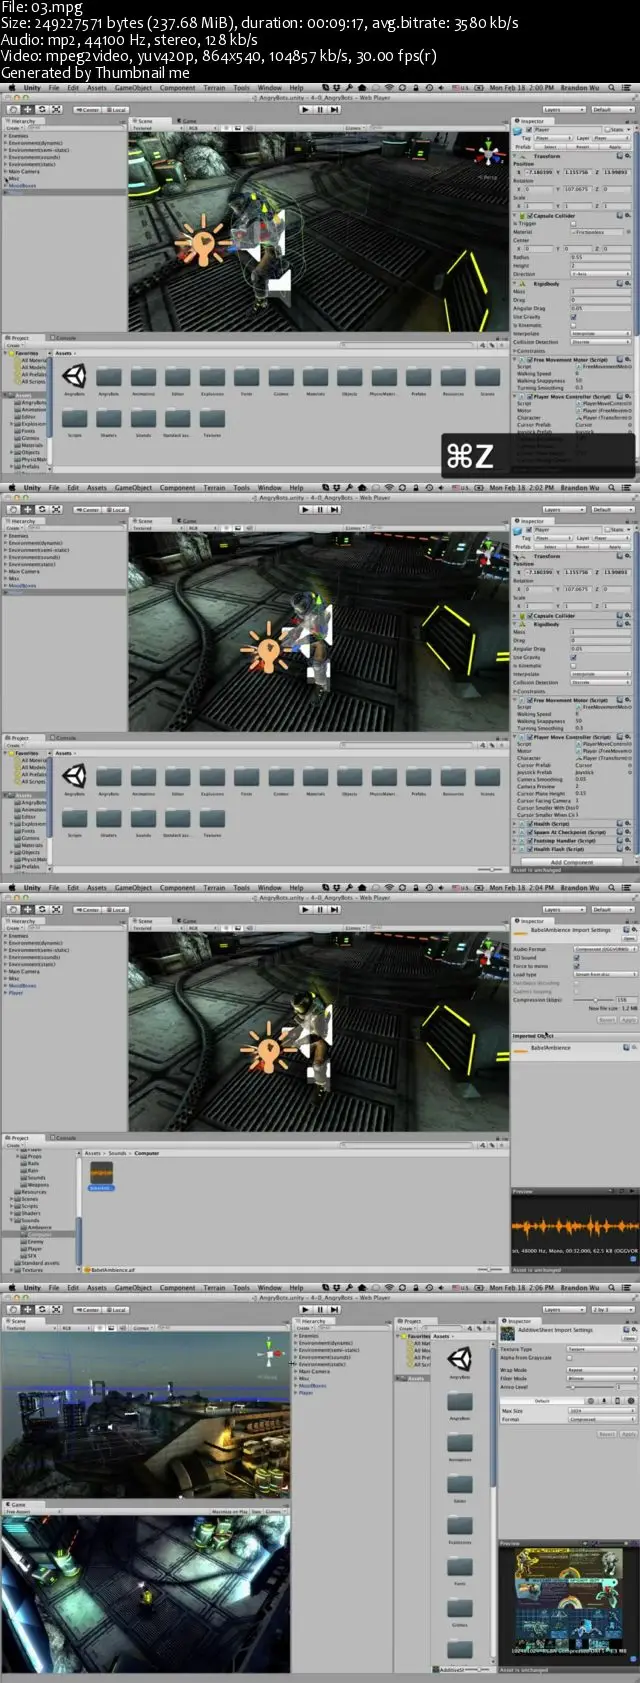Adjust the Aniso Level slider
The width and height of the screenshot is (640, 1683).
click(590, 1387)
